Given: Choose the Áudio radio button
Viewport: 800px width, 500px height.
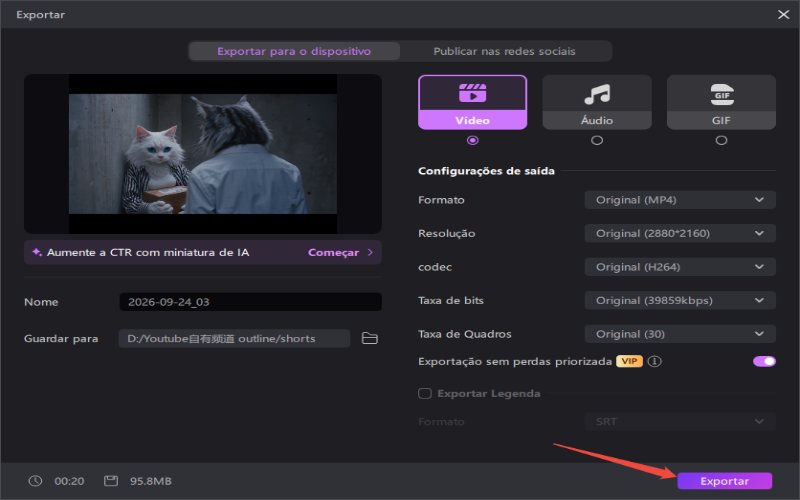Looking at the screenshot, I should (x=597, y=140).
